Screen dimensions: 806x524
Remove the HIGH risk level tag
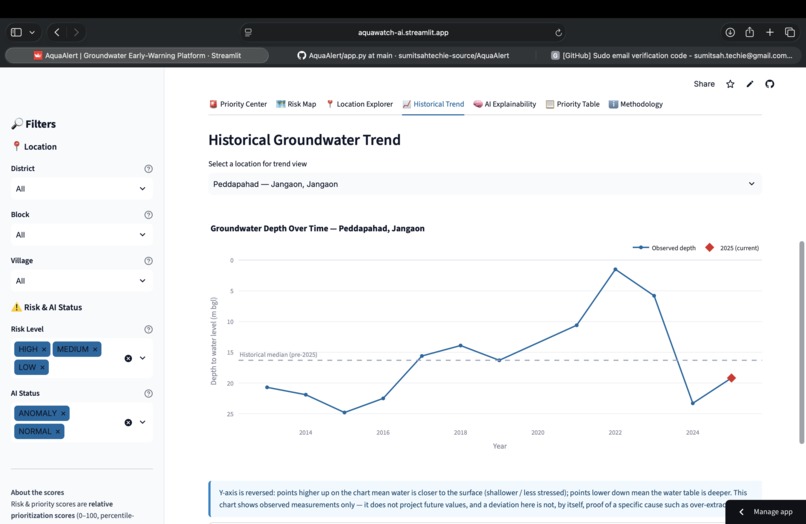coord(44,349)
